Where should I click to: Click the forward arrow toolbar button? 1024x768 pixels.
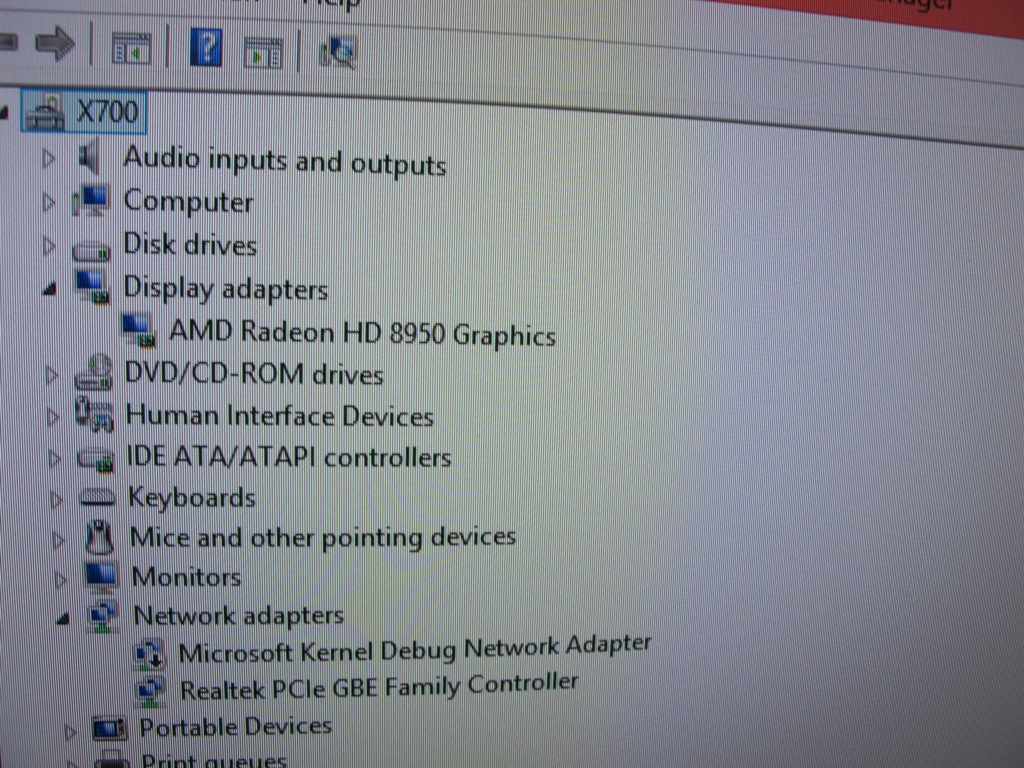coord(56,42)
